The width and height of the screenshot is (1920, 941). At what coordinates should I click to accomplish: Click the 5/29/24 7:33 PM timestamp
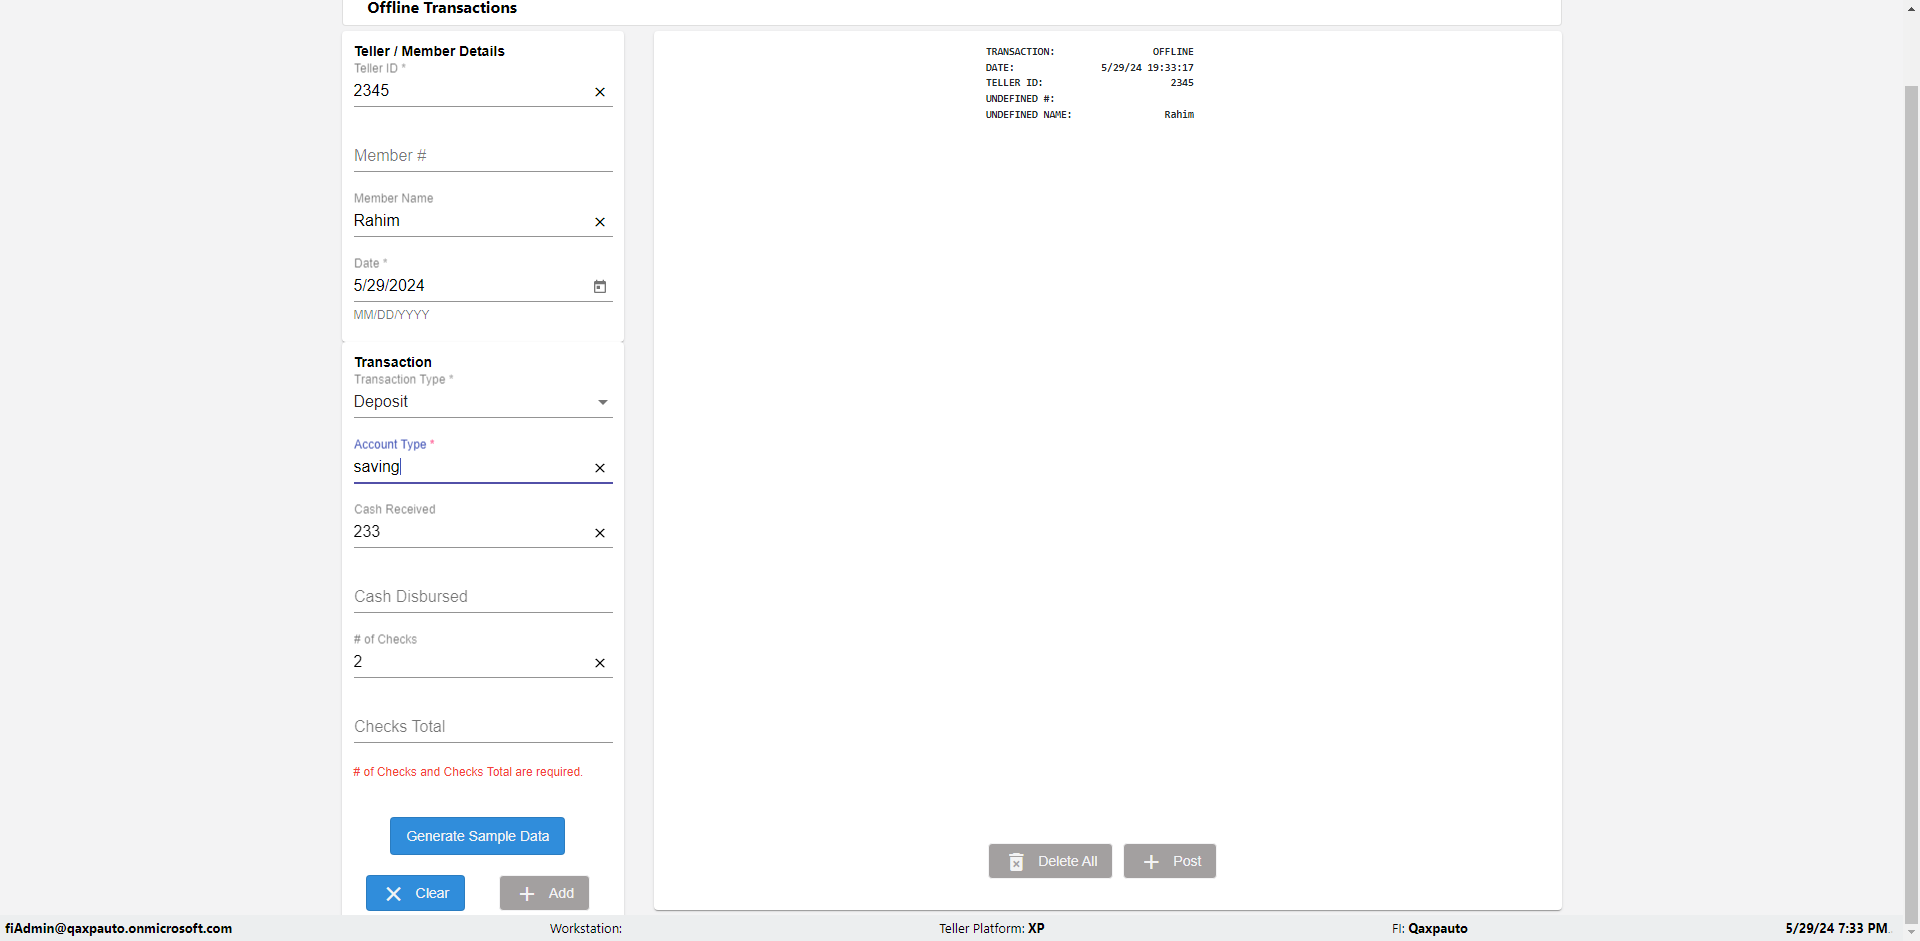pyautogui.click(x=1836, y=928)
